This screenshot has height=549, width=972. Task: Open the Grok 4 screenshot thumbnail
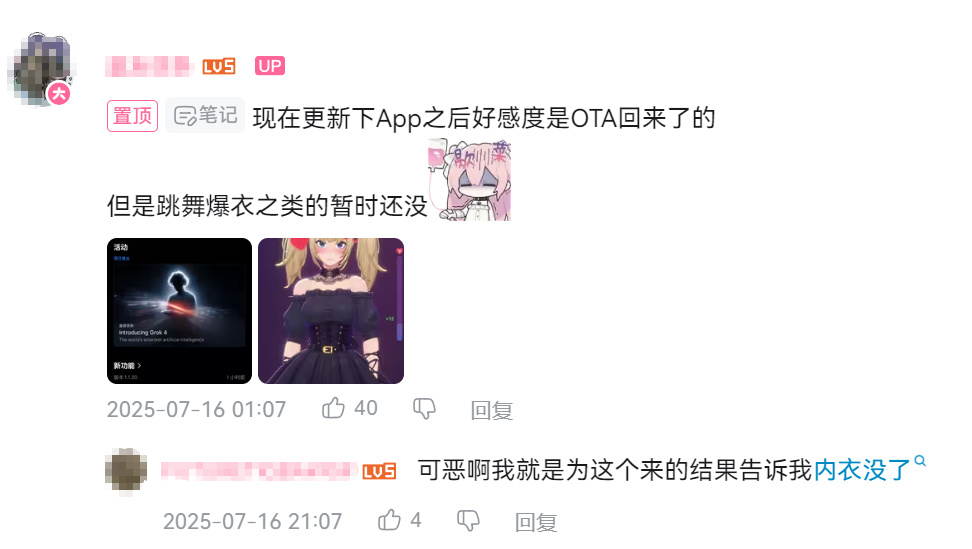click(x=180, y=311)
